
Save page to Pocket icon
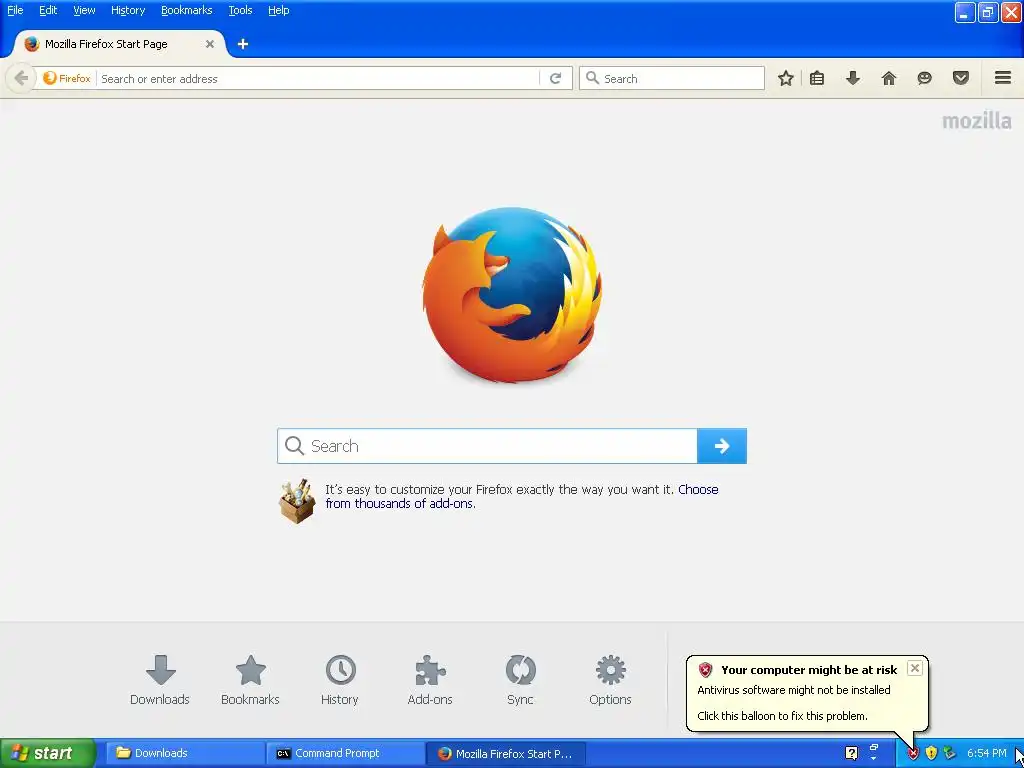click(961, 78)
